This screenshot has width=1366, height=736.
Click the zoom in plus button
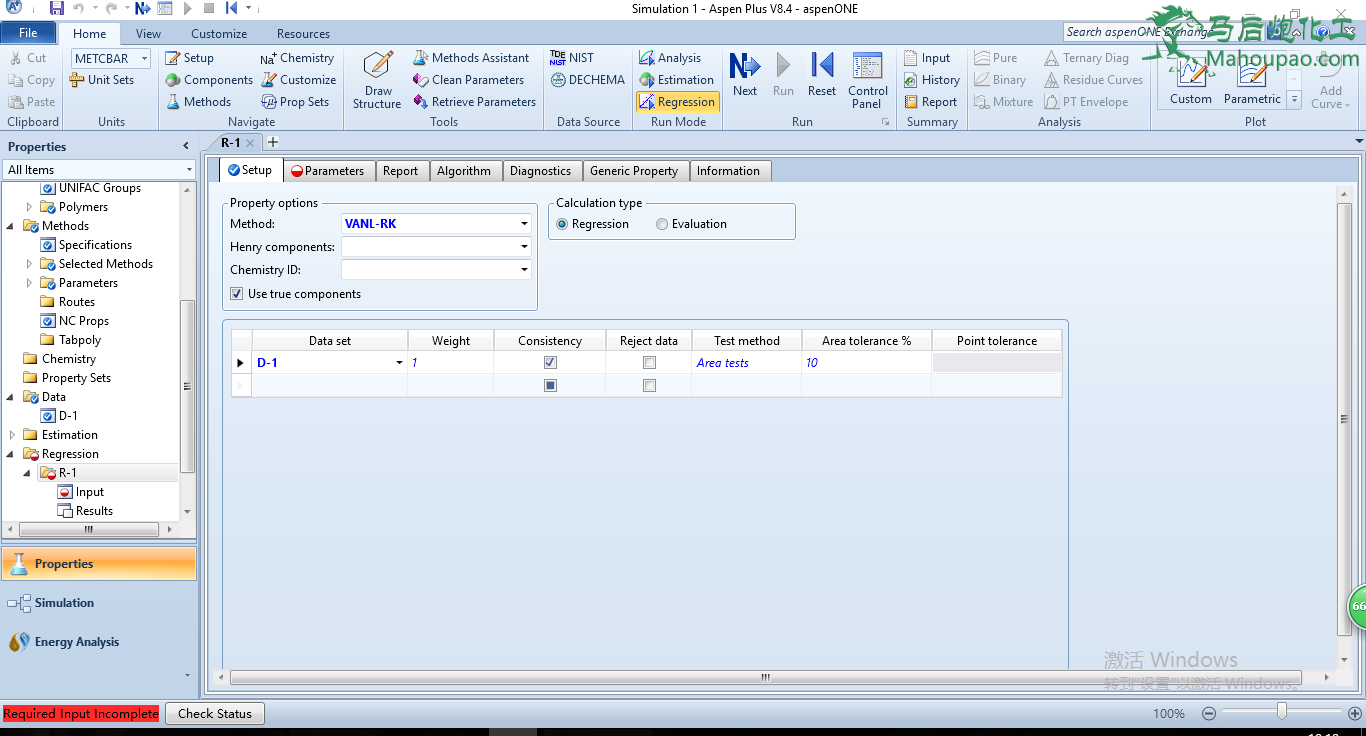point(1355,713)
